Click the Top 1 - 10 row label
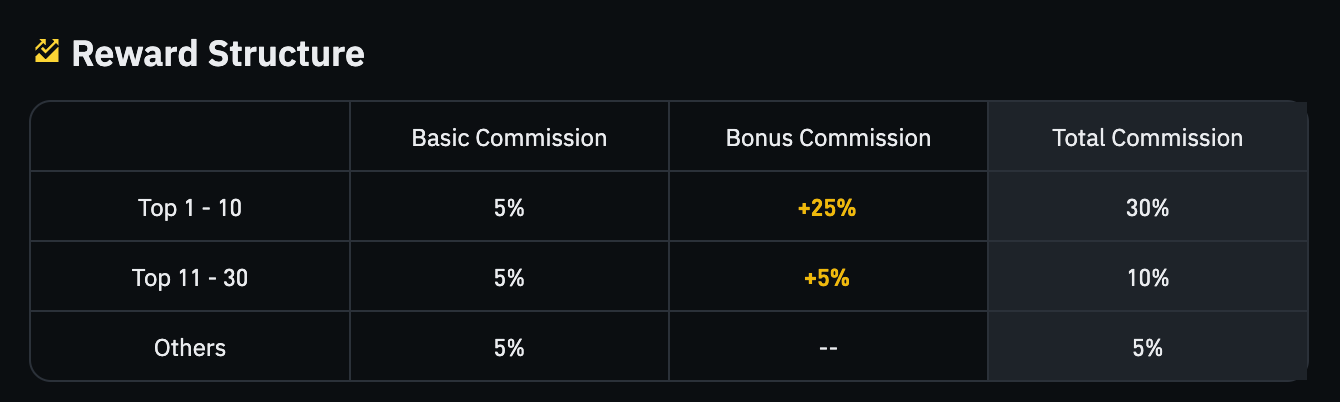Image resolution: width=1340 pixels, height=402 pixels. (x=190, y=209)
